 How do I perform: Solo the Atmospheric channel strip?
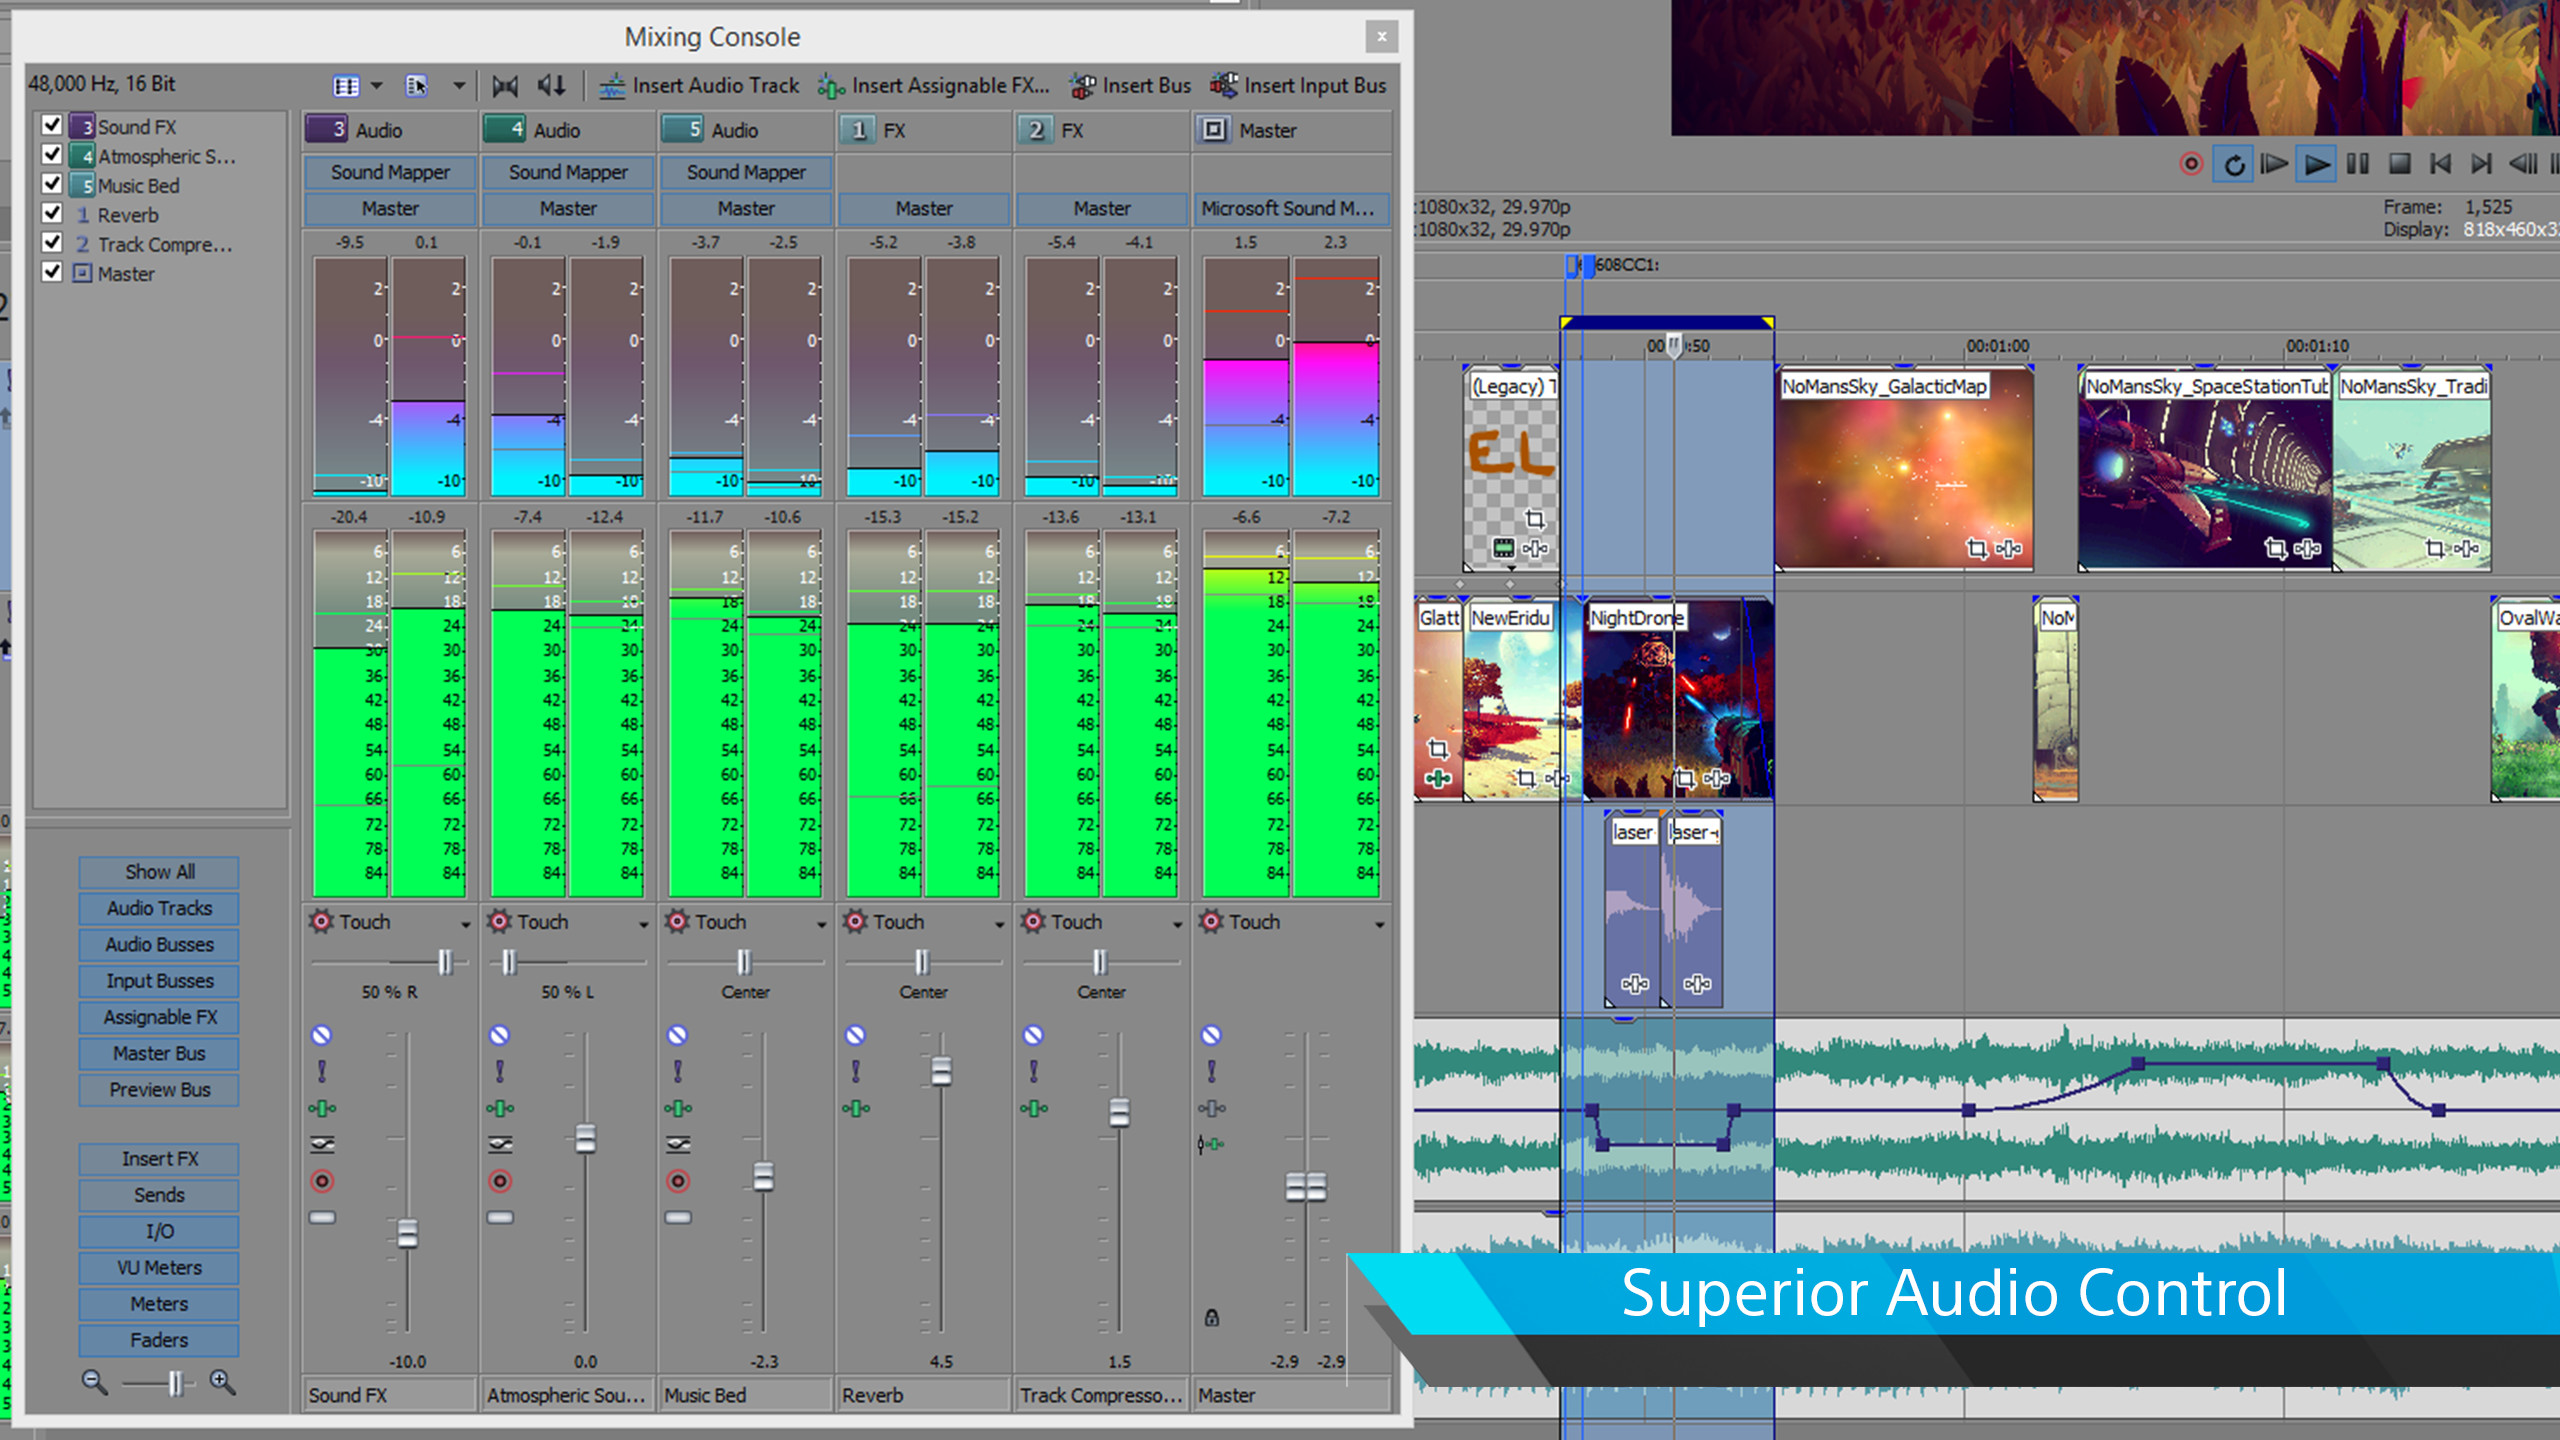[x=500, y=1072]
